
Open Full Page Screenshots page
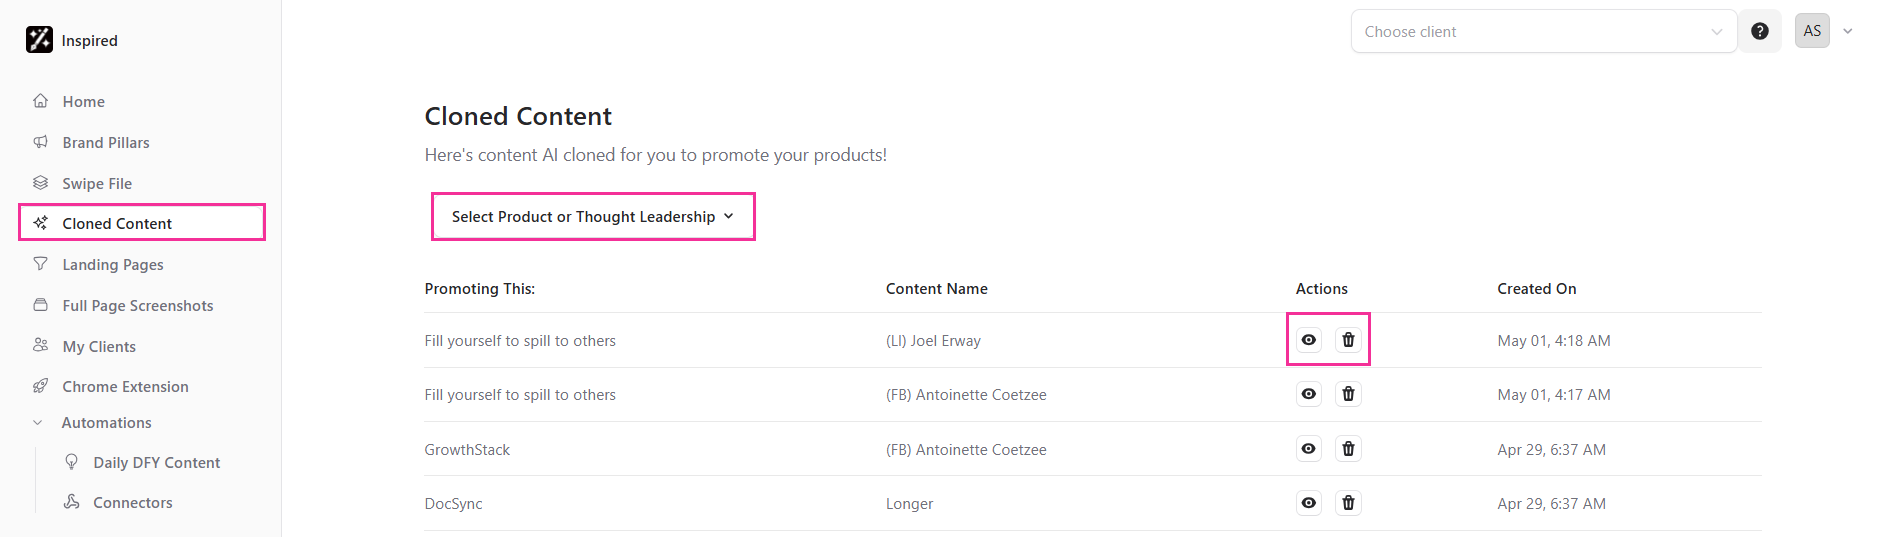(x=138, y=306)
